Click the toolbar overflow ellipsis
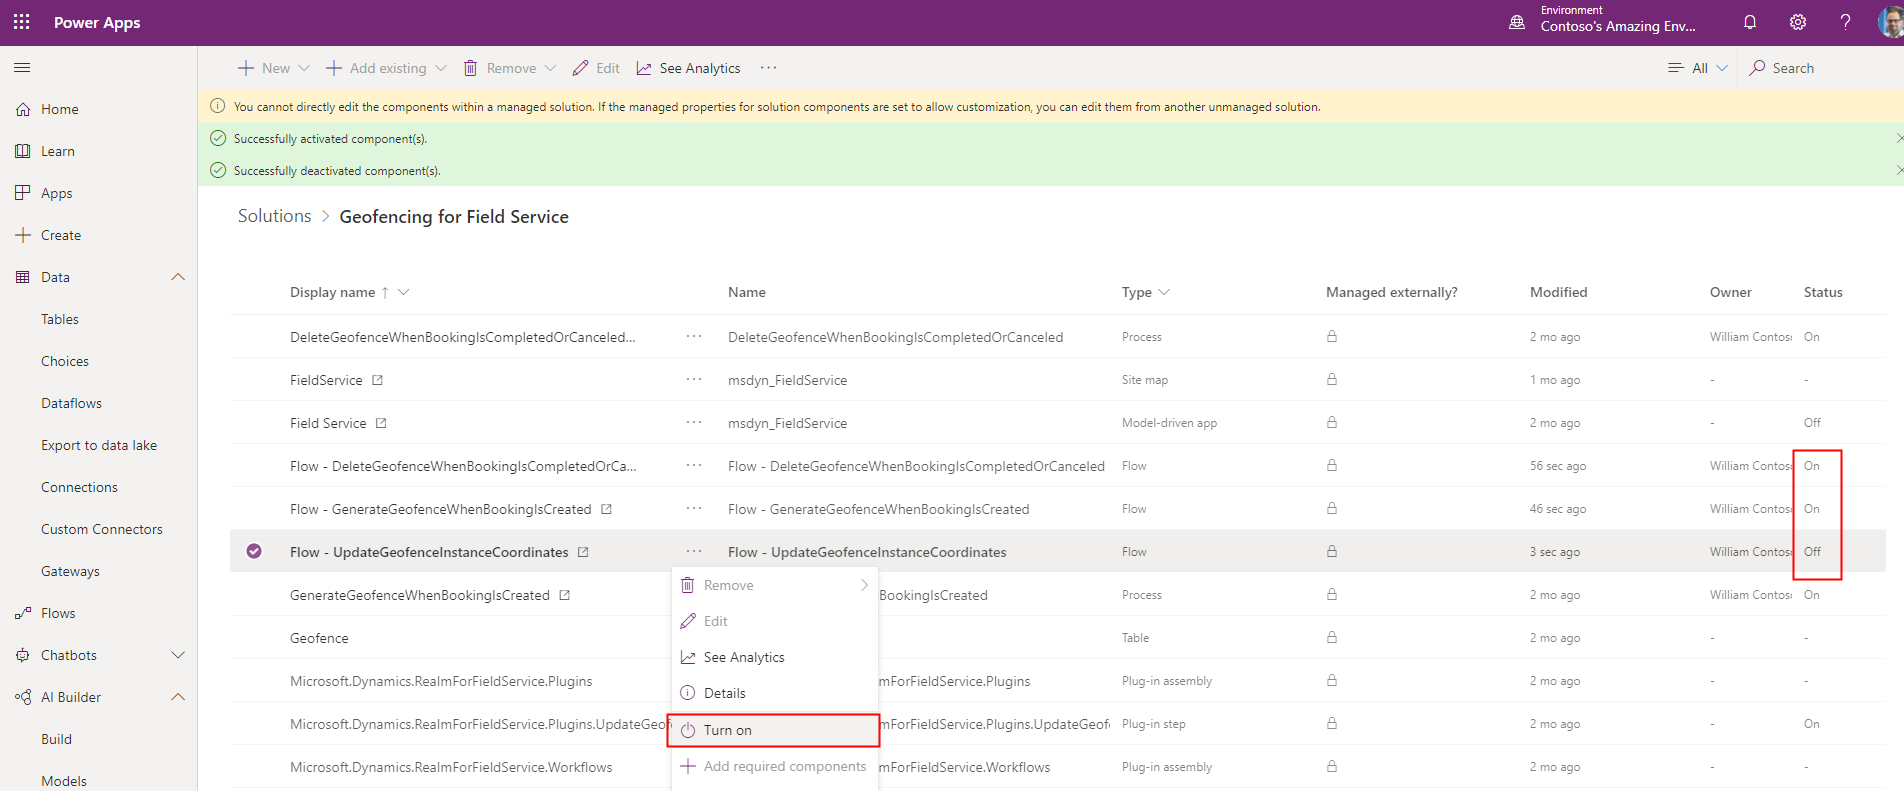Viewport: 1904px width, 791px height. point(768,68)
